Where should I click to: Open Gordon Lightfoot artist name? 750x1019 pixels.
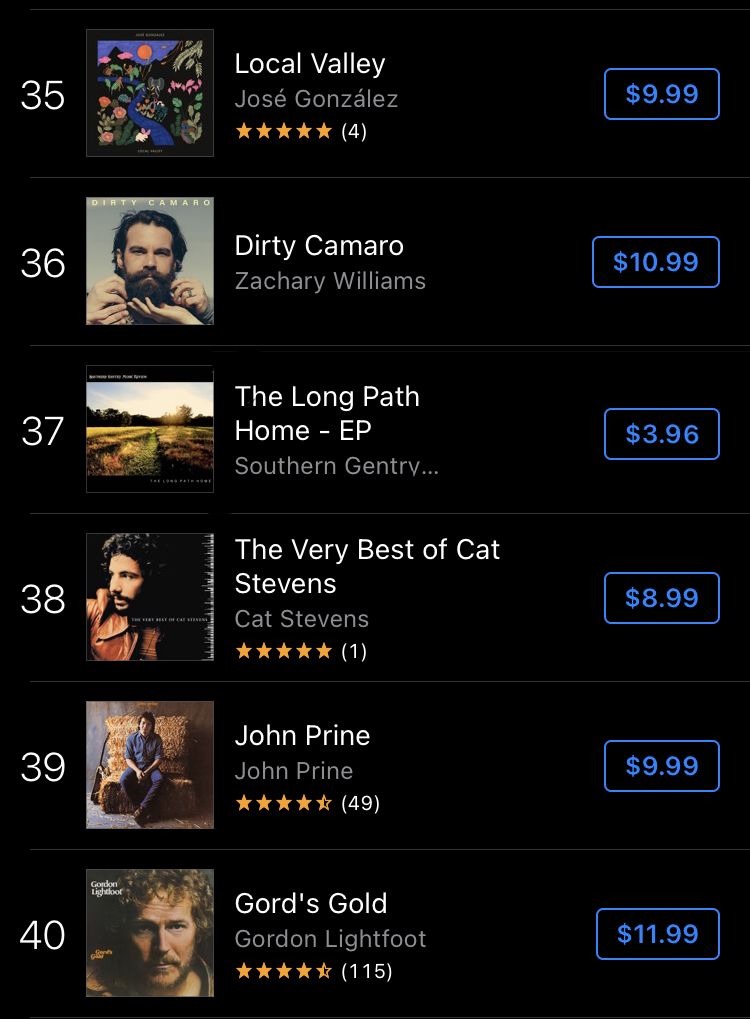click(x=330, y=939)
